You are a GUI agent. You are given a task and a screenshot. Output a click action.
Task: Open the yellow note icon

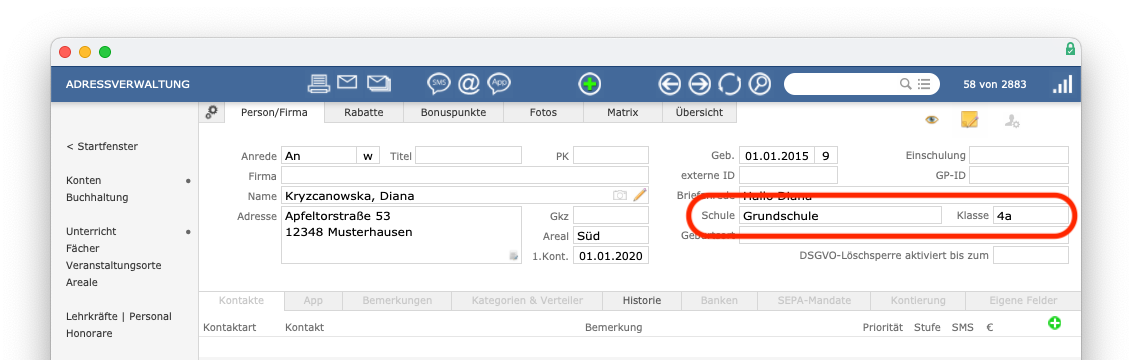969,119
